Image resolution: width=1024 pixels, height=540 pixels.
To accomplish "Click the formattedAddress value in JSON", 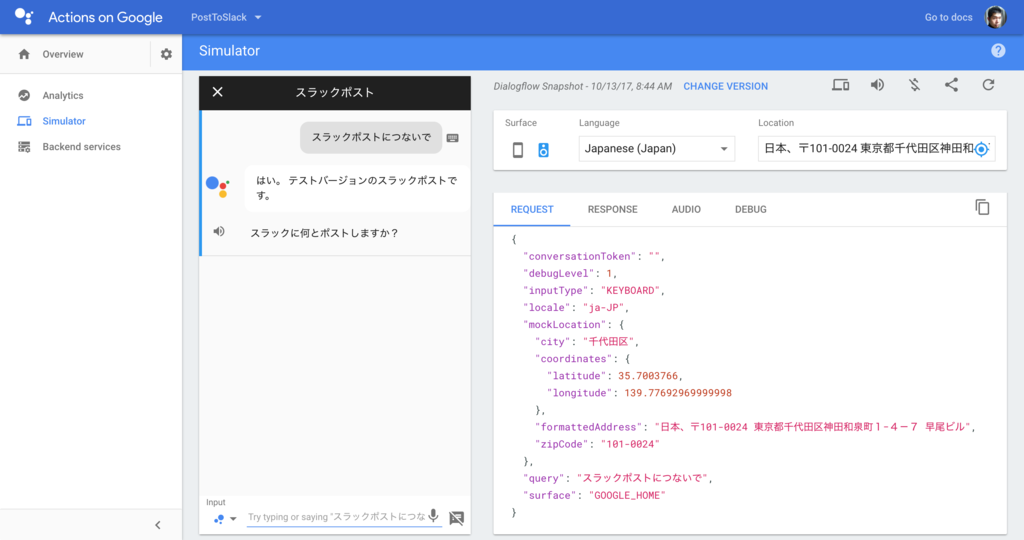I will [x=812, y=426].
